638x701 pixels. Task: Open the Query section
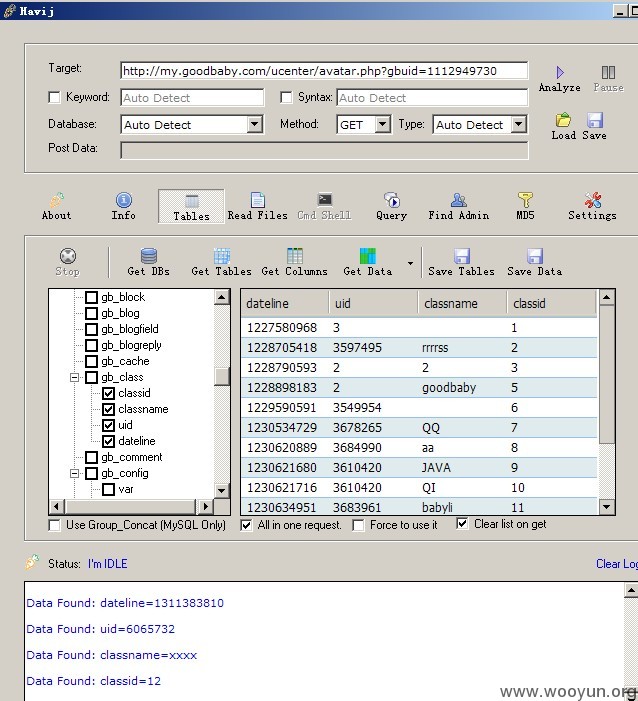(392, 207)
